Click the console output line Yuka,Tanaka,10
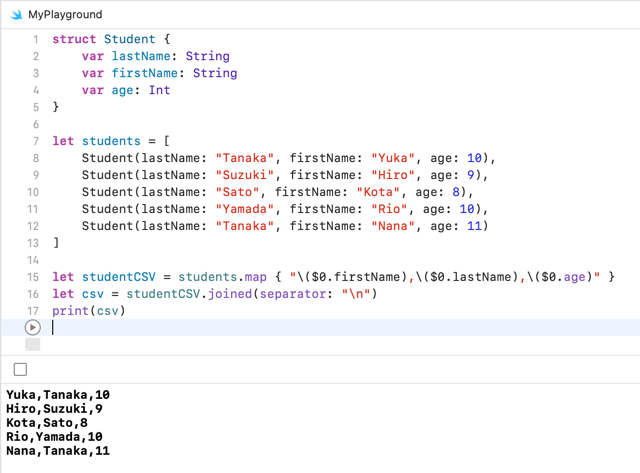 pyautogui.click(x=58, y=395)
